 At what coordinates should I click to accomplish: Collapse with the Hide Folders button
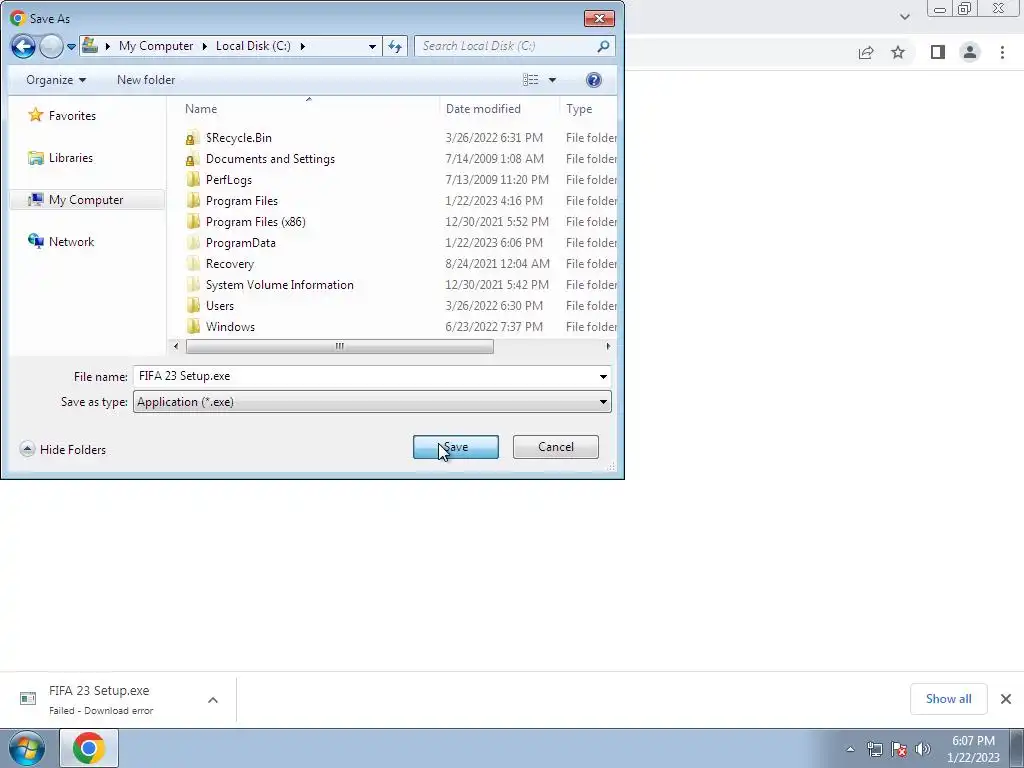point(63,449)
